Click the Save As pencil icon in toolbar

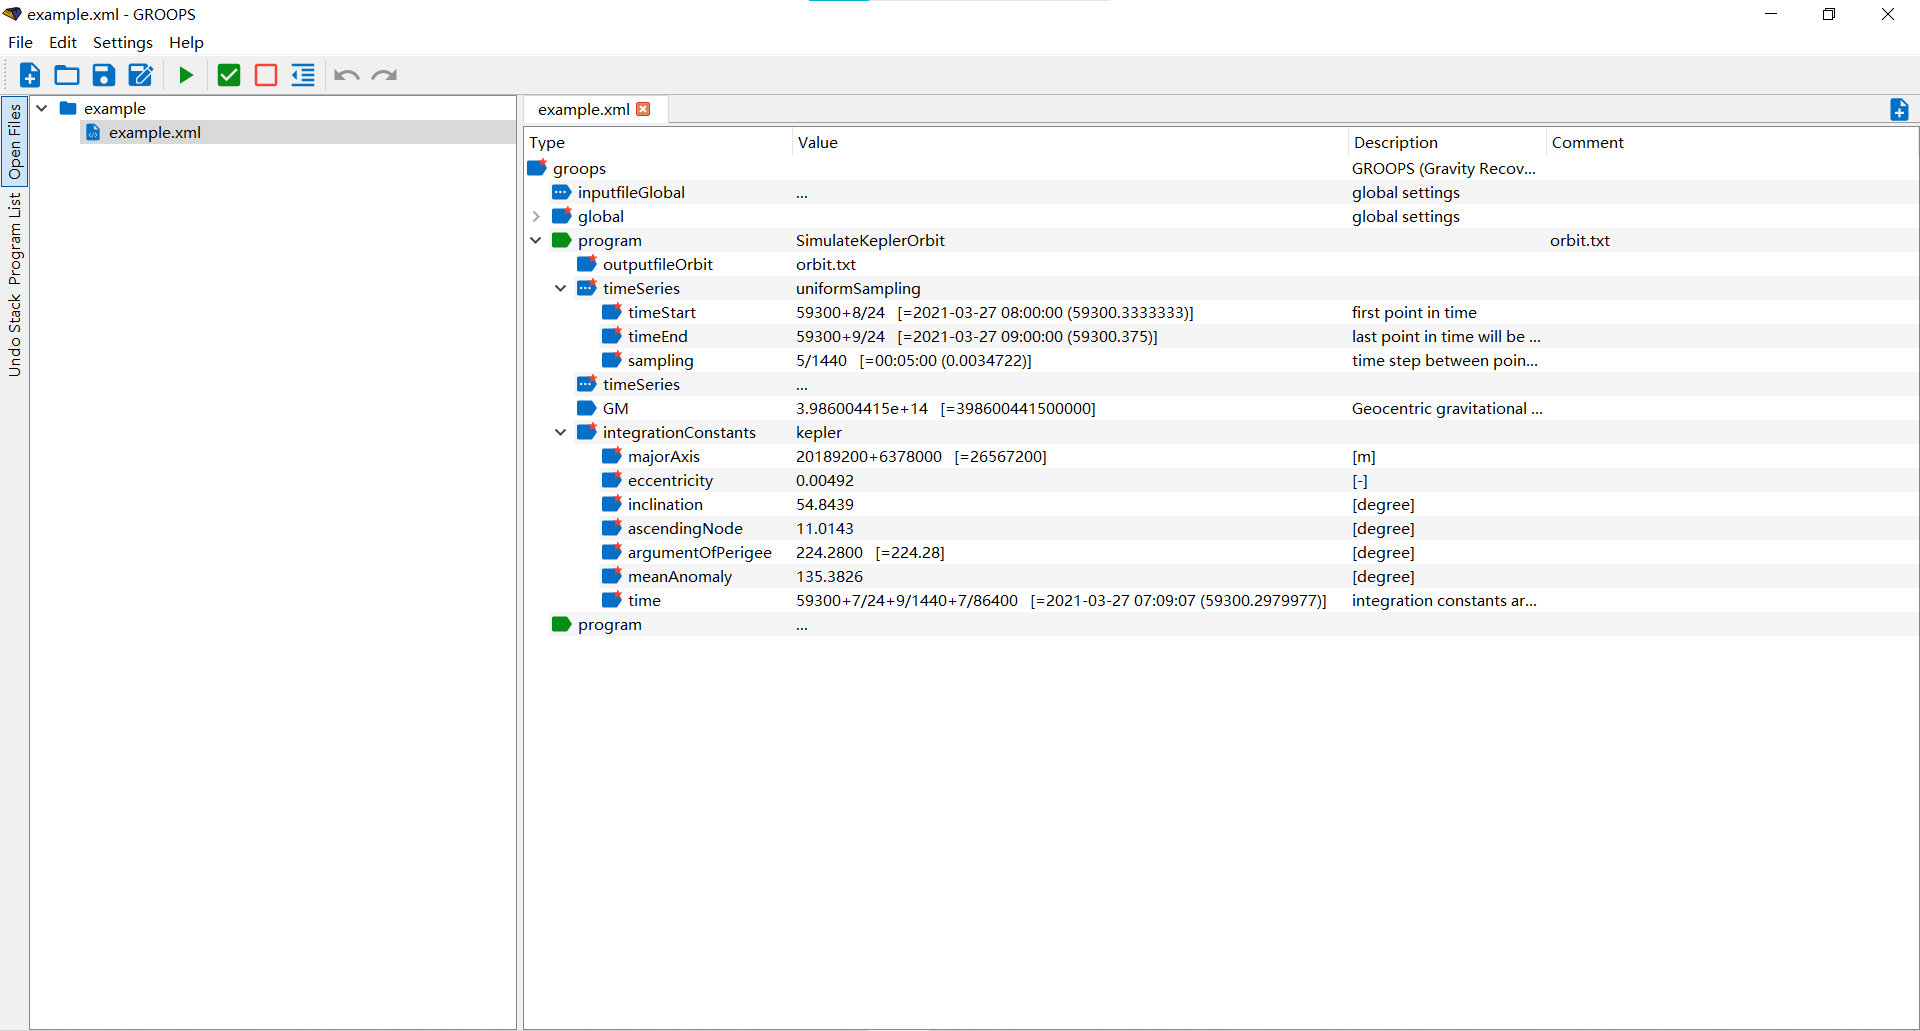pos(141,75)
